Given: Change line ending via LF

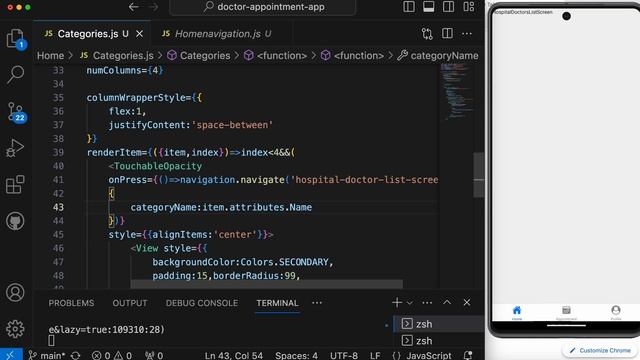Looking at the screenshot, I should 375,355.
